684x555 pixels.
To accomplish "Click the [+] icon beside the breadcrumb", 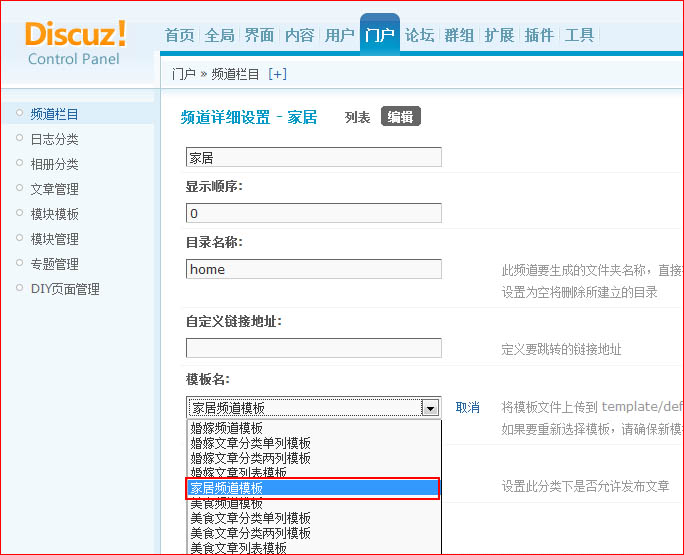I will pos(277,74).
